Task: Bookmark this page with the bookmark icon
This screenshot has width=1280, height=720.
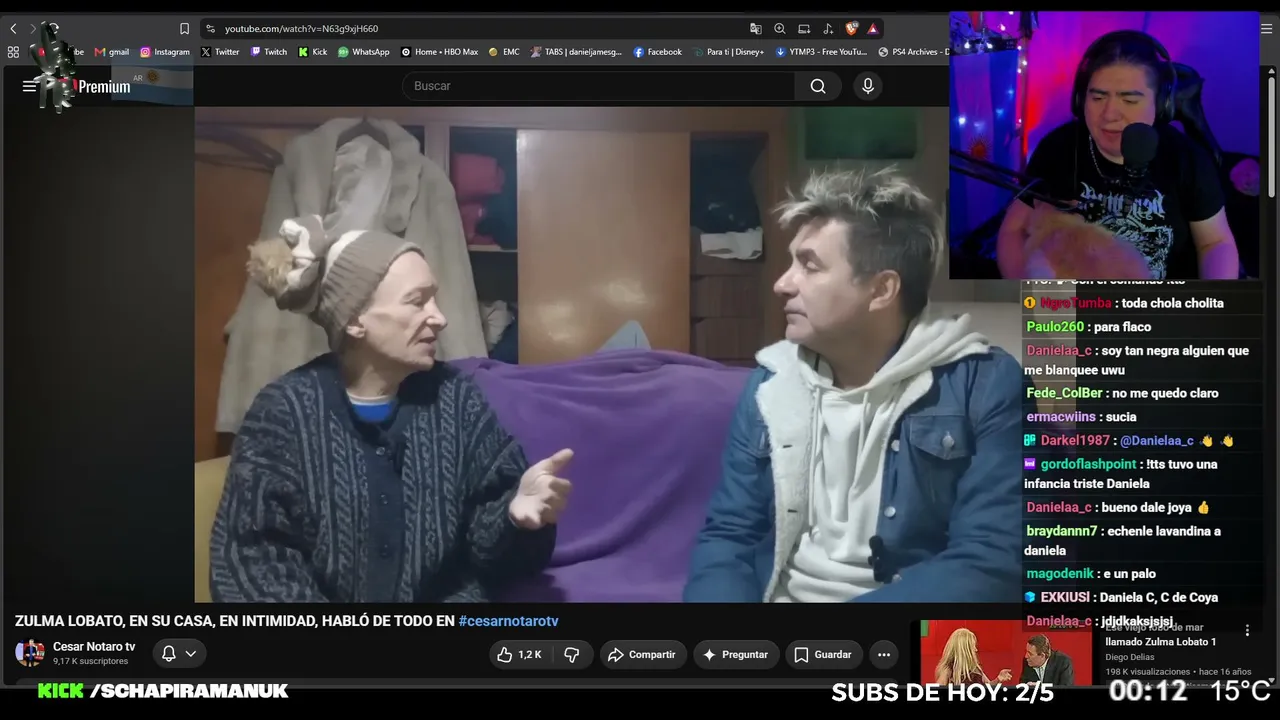Action: [184, 29]
